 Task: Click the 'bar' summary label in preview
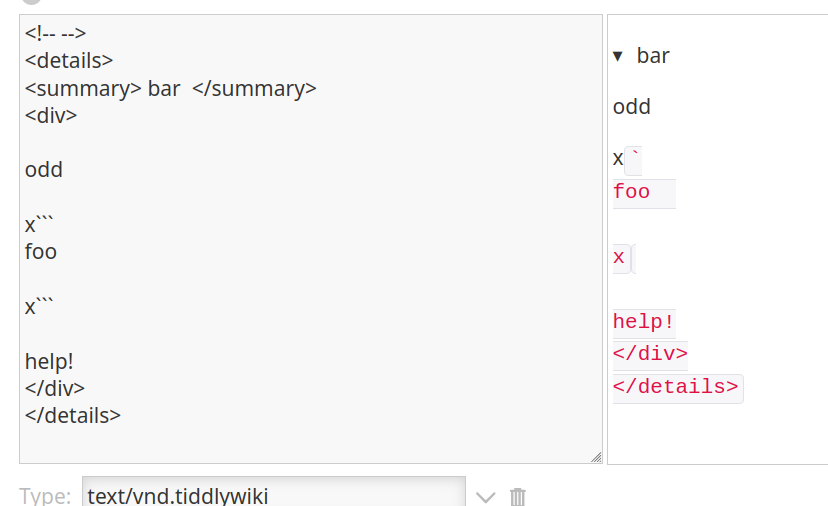653,56
